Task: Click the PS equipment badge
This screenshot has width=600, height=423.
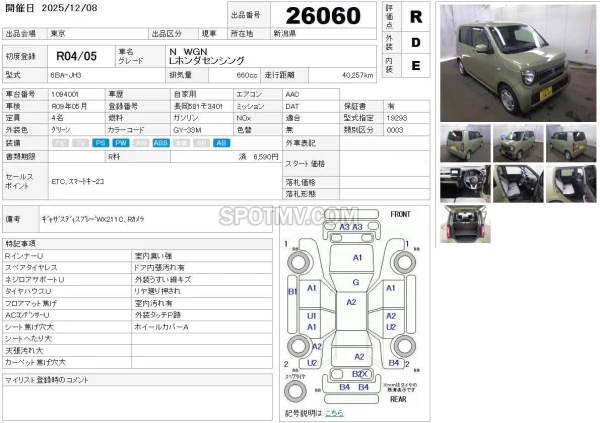Action: (100, 143)
